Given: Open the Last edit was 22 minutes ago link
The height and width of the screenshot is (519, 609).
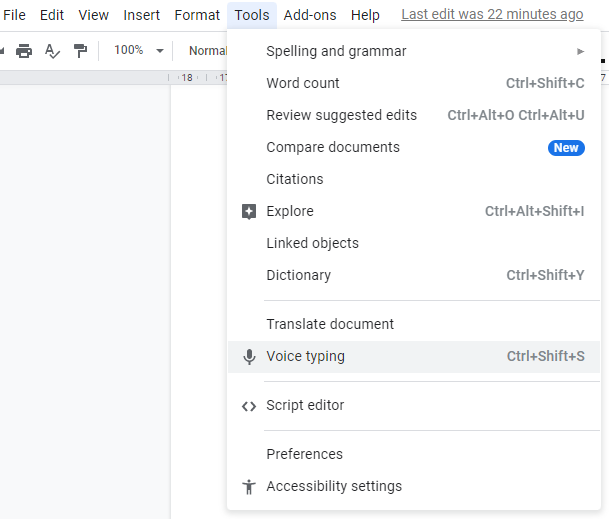Looking at the screenshot, I should click(492, 14).
